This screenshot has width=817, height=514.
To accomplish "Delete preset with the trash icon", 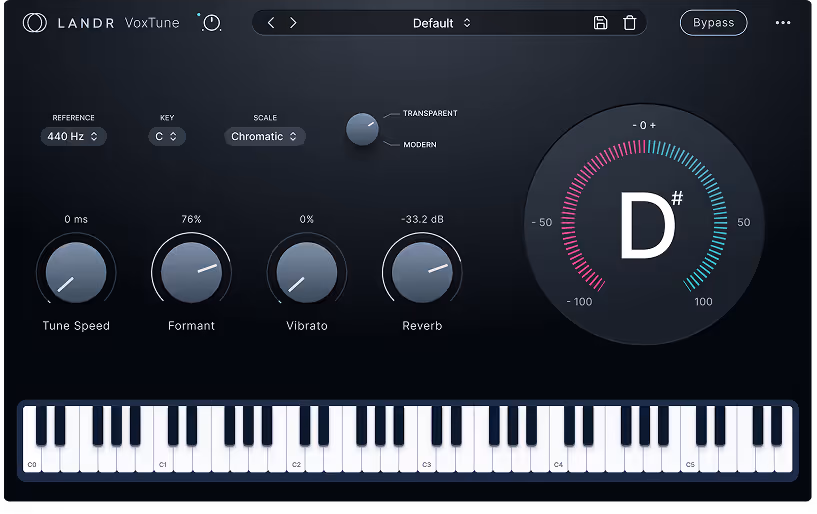I will pos(629,23).
